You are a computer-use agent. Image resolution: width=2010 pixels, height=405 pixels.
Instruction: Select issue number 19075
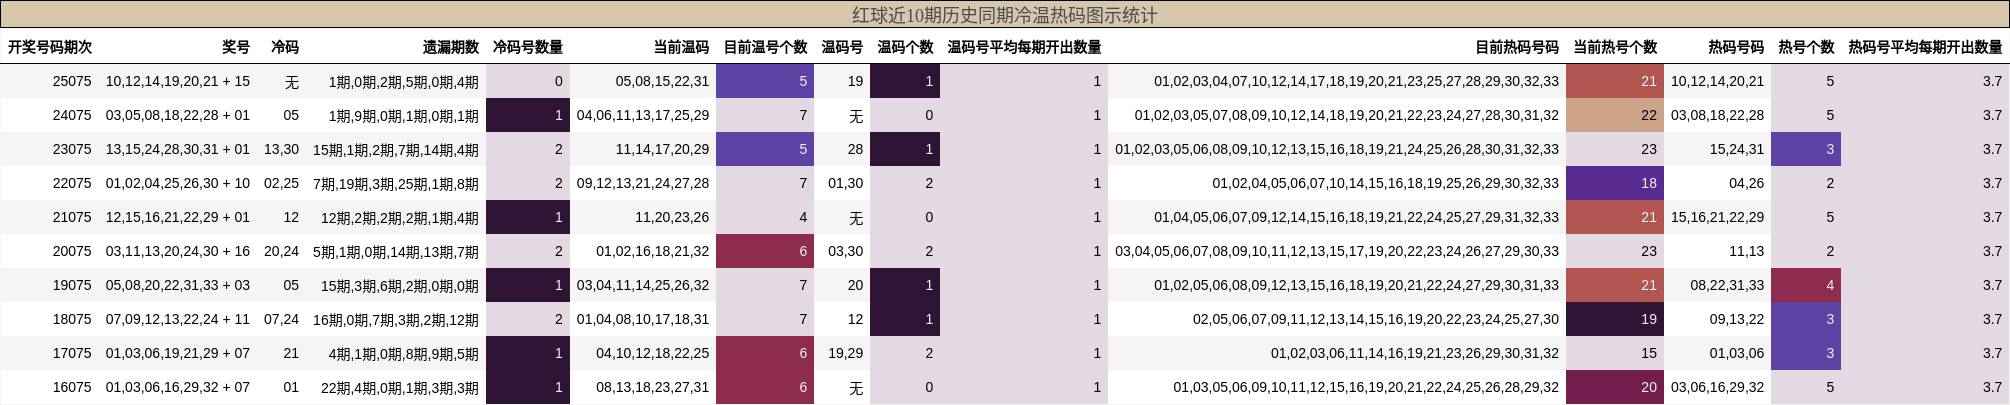click(72, 285)
